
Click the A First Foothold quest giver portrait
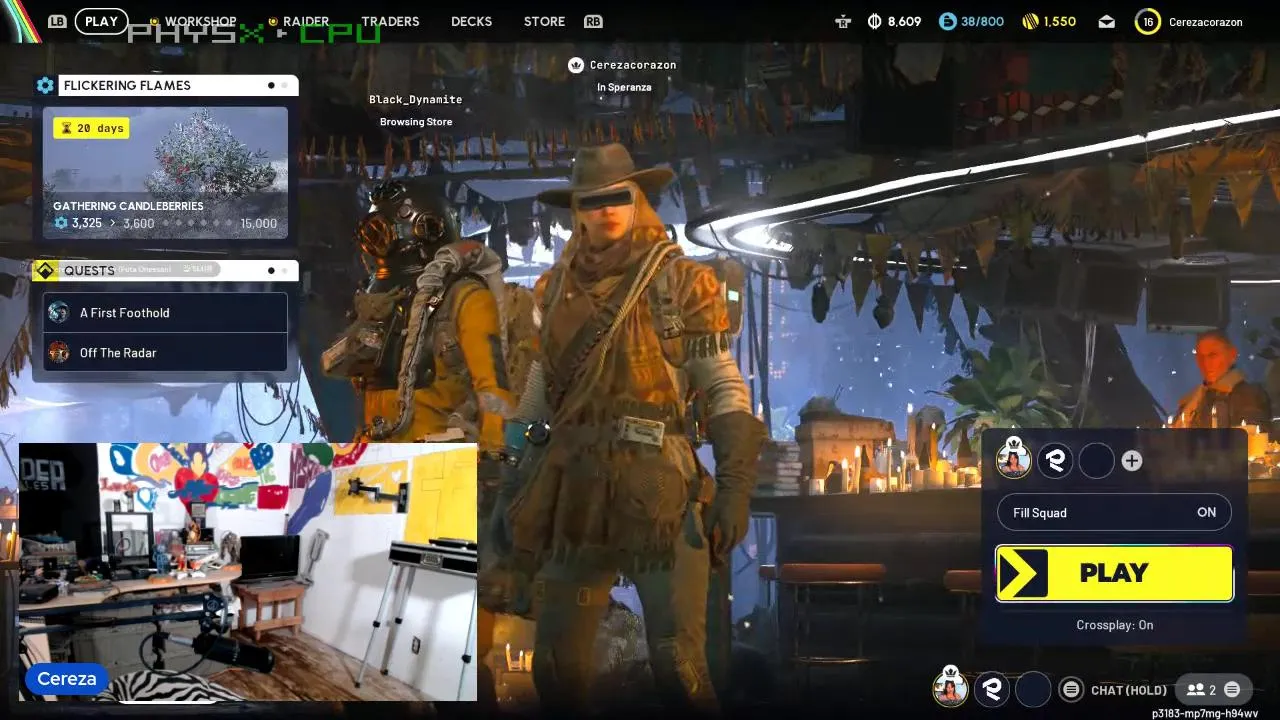[59, 312]
